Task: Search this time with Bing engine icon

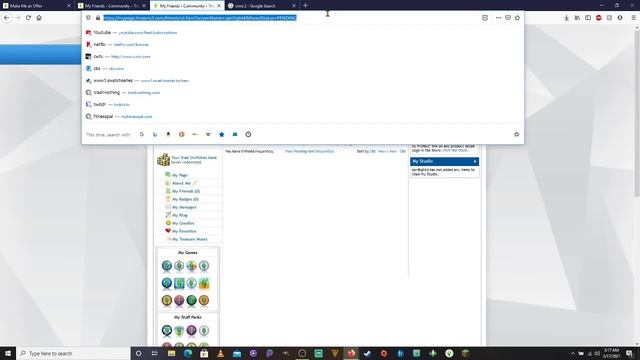Action: click(155, 134)
